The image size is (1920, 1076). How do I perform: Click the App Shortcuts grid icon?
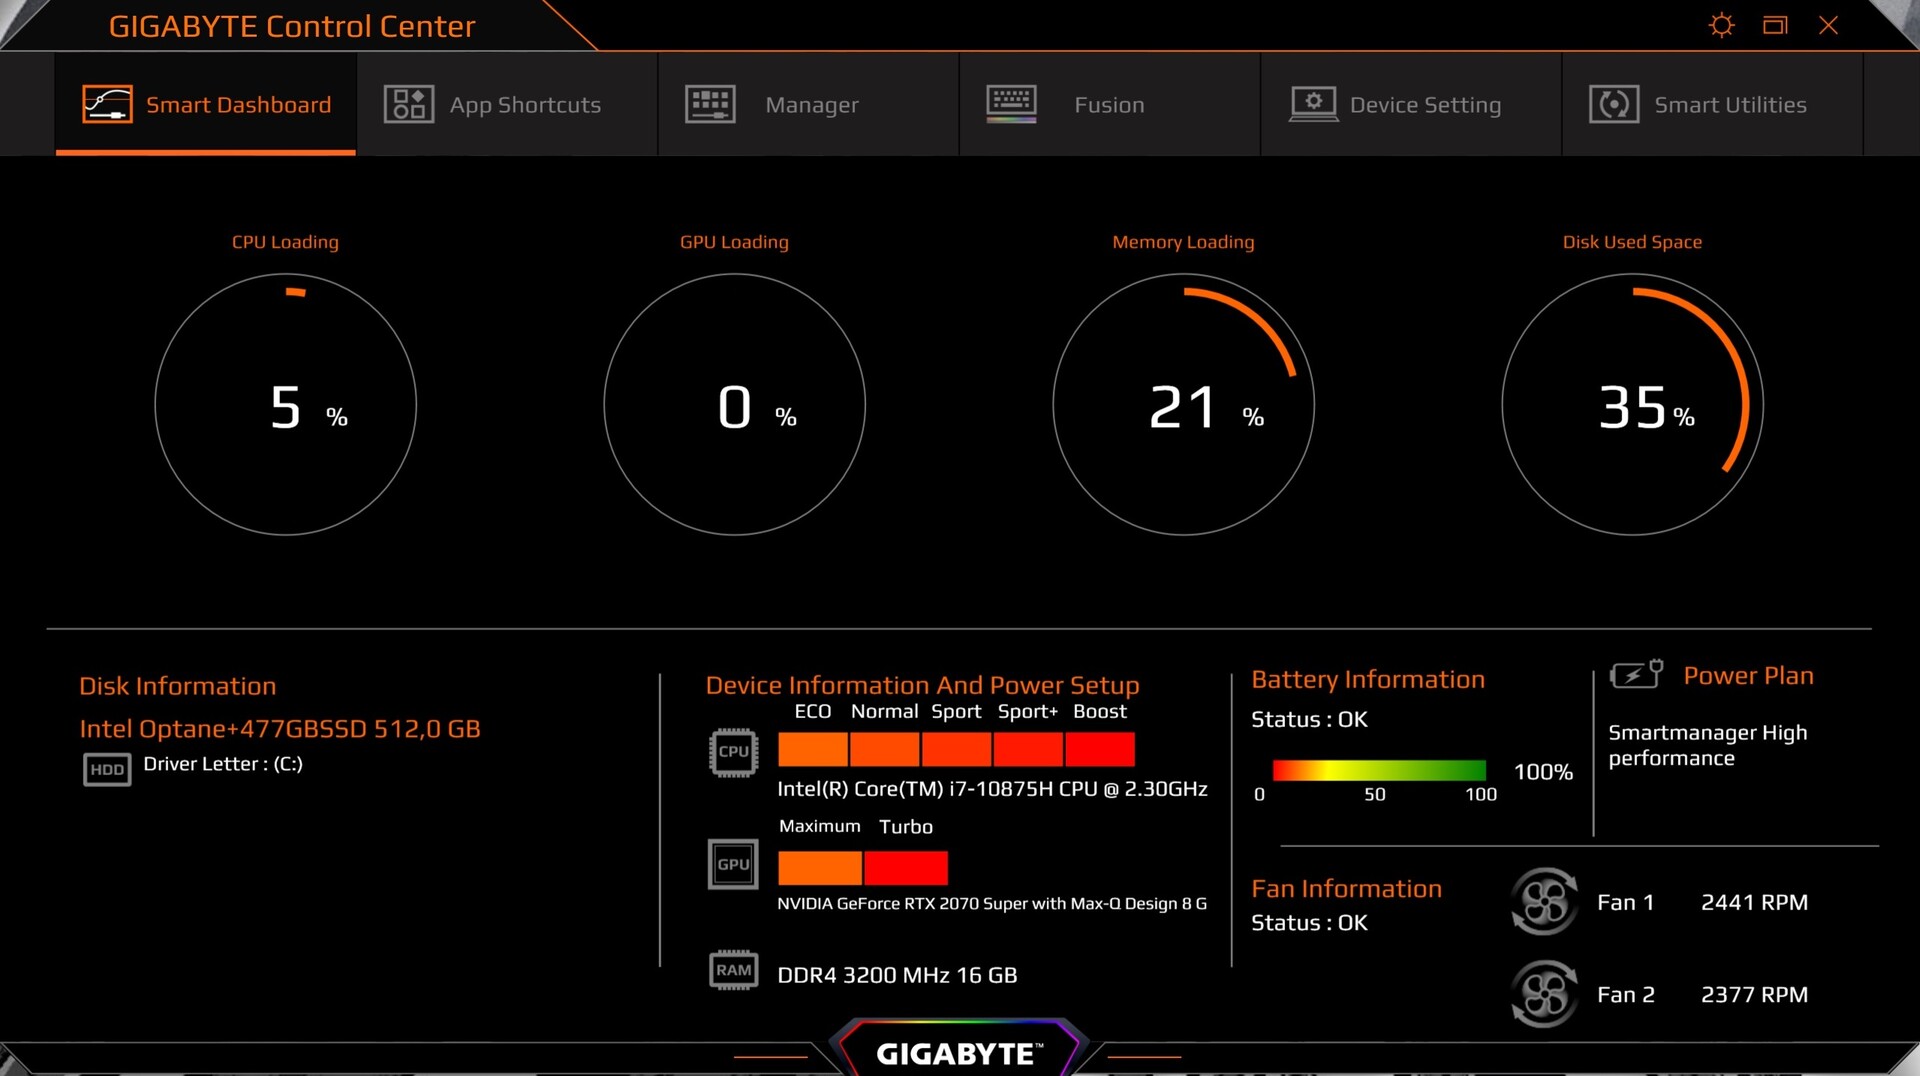click(409, 104)
